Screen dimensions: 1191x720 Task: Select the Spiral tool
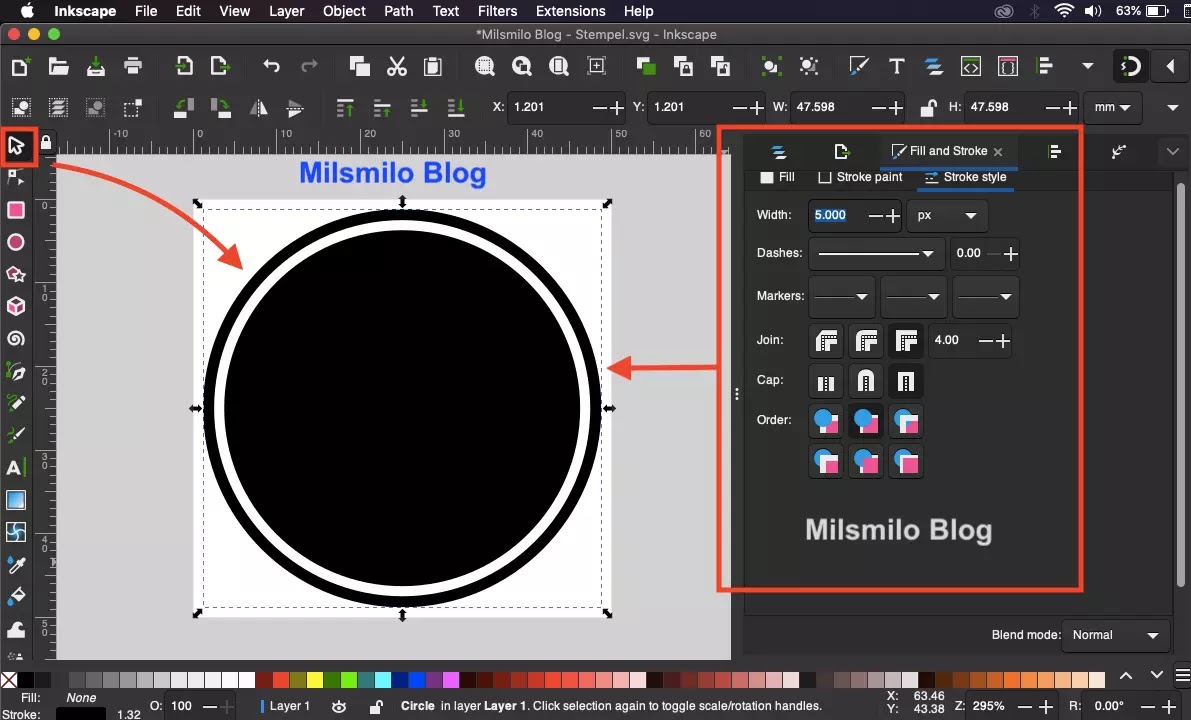pyautogui.click(x=16, y=339)
